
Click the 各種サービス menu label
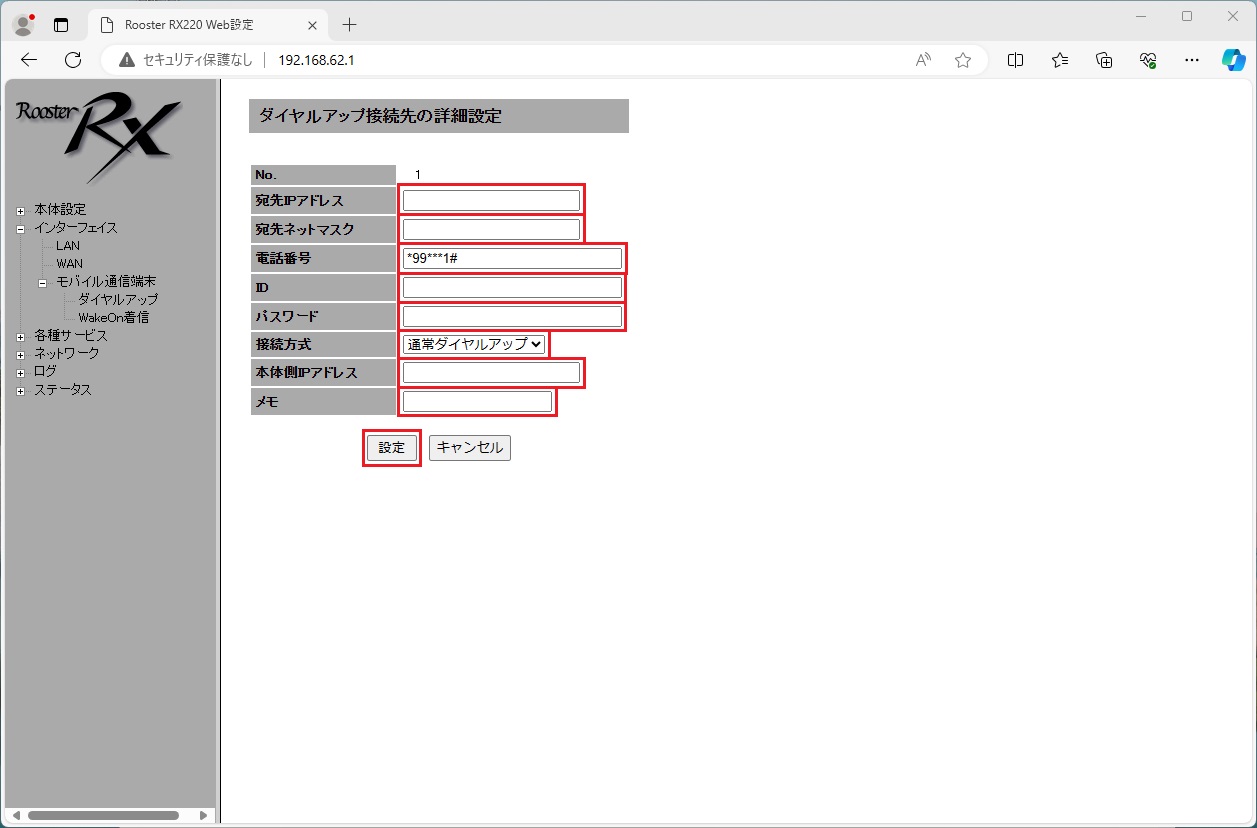71,336
